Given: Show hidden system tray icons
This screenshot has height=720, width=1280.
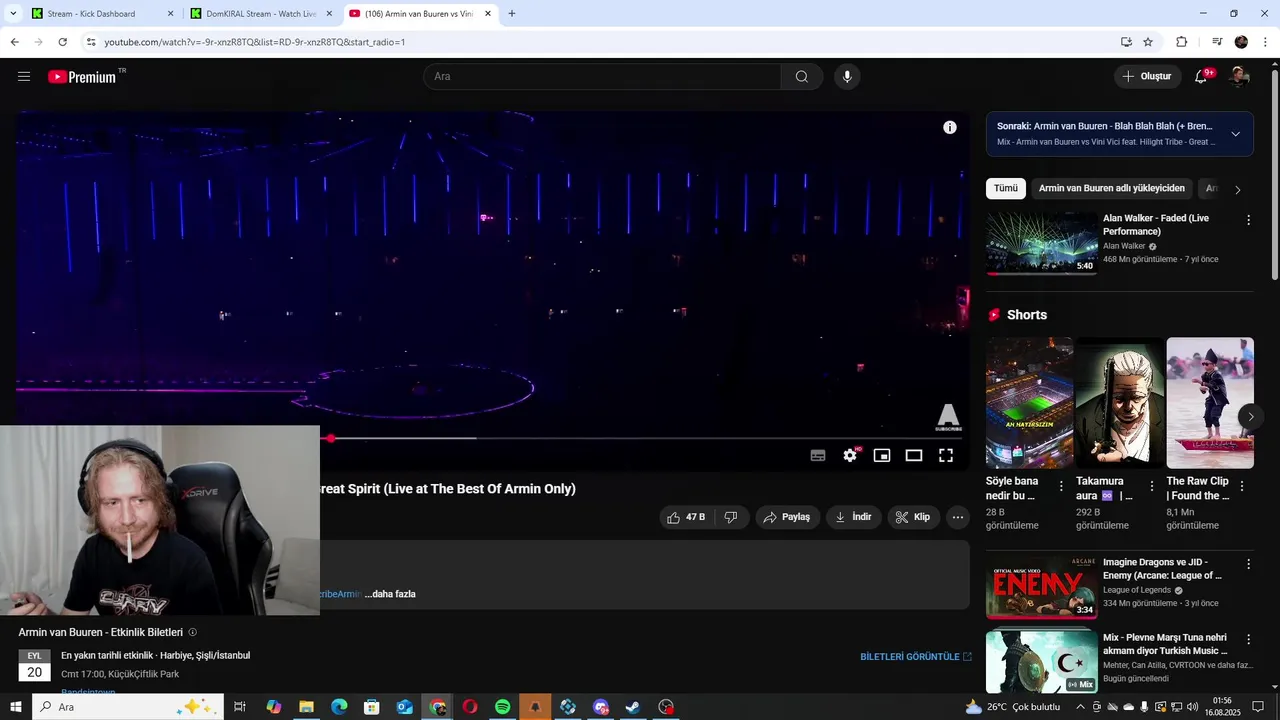Looking at the screenshot, I should 1080,707.
